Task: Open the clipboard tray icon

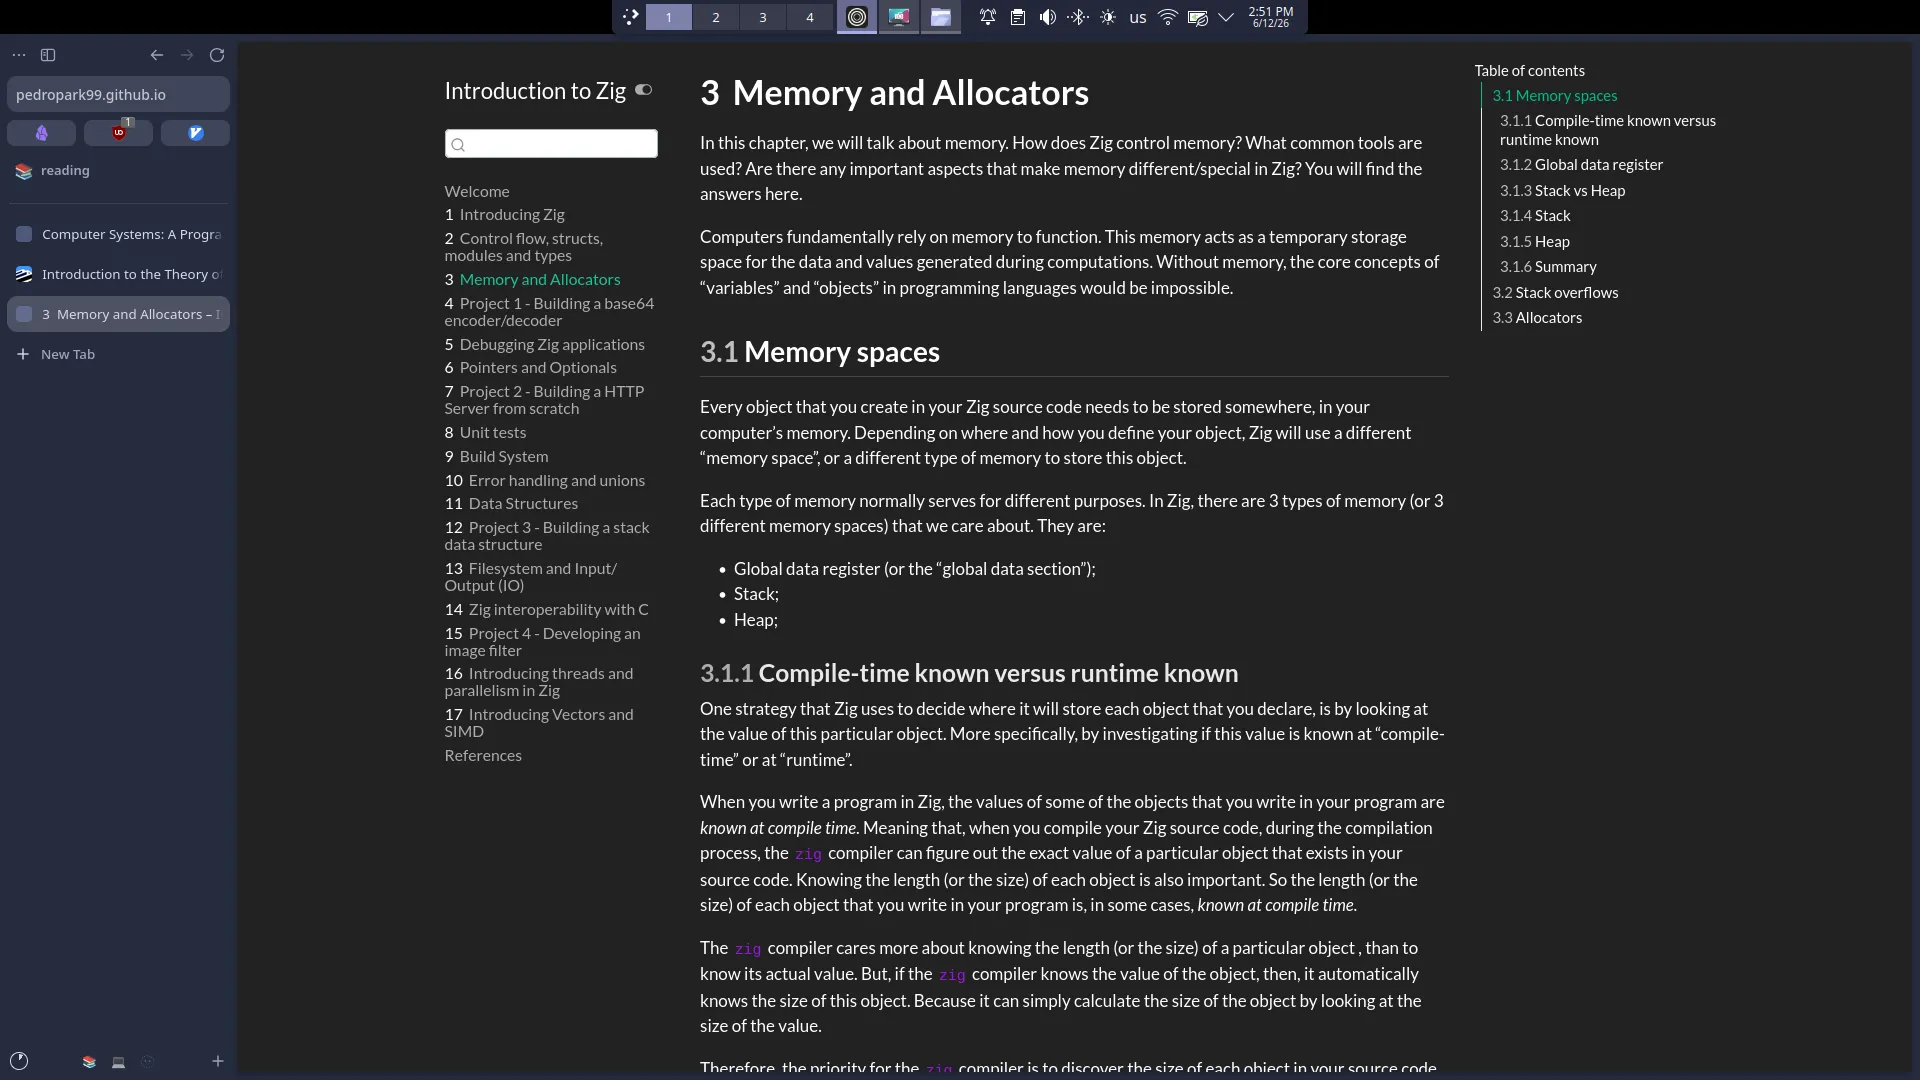Action: pyautogui.click(x=1018, y=17)
